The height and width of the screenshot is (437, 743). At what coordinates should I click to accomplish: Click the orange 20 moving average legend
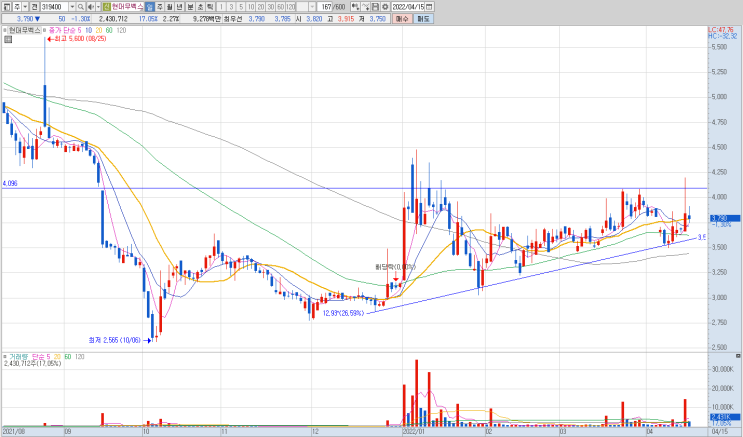pyautogui.click(x=99, y=30)
